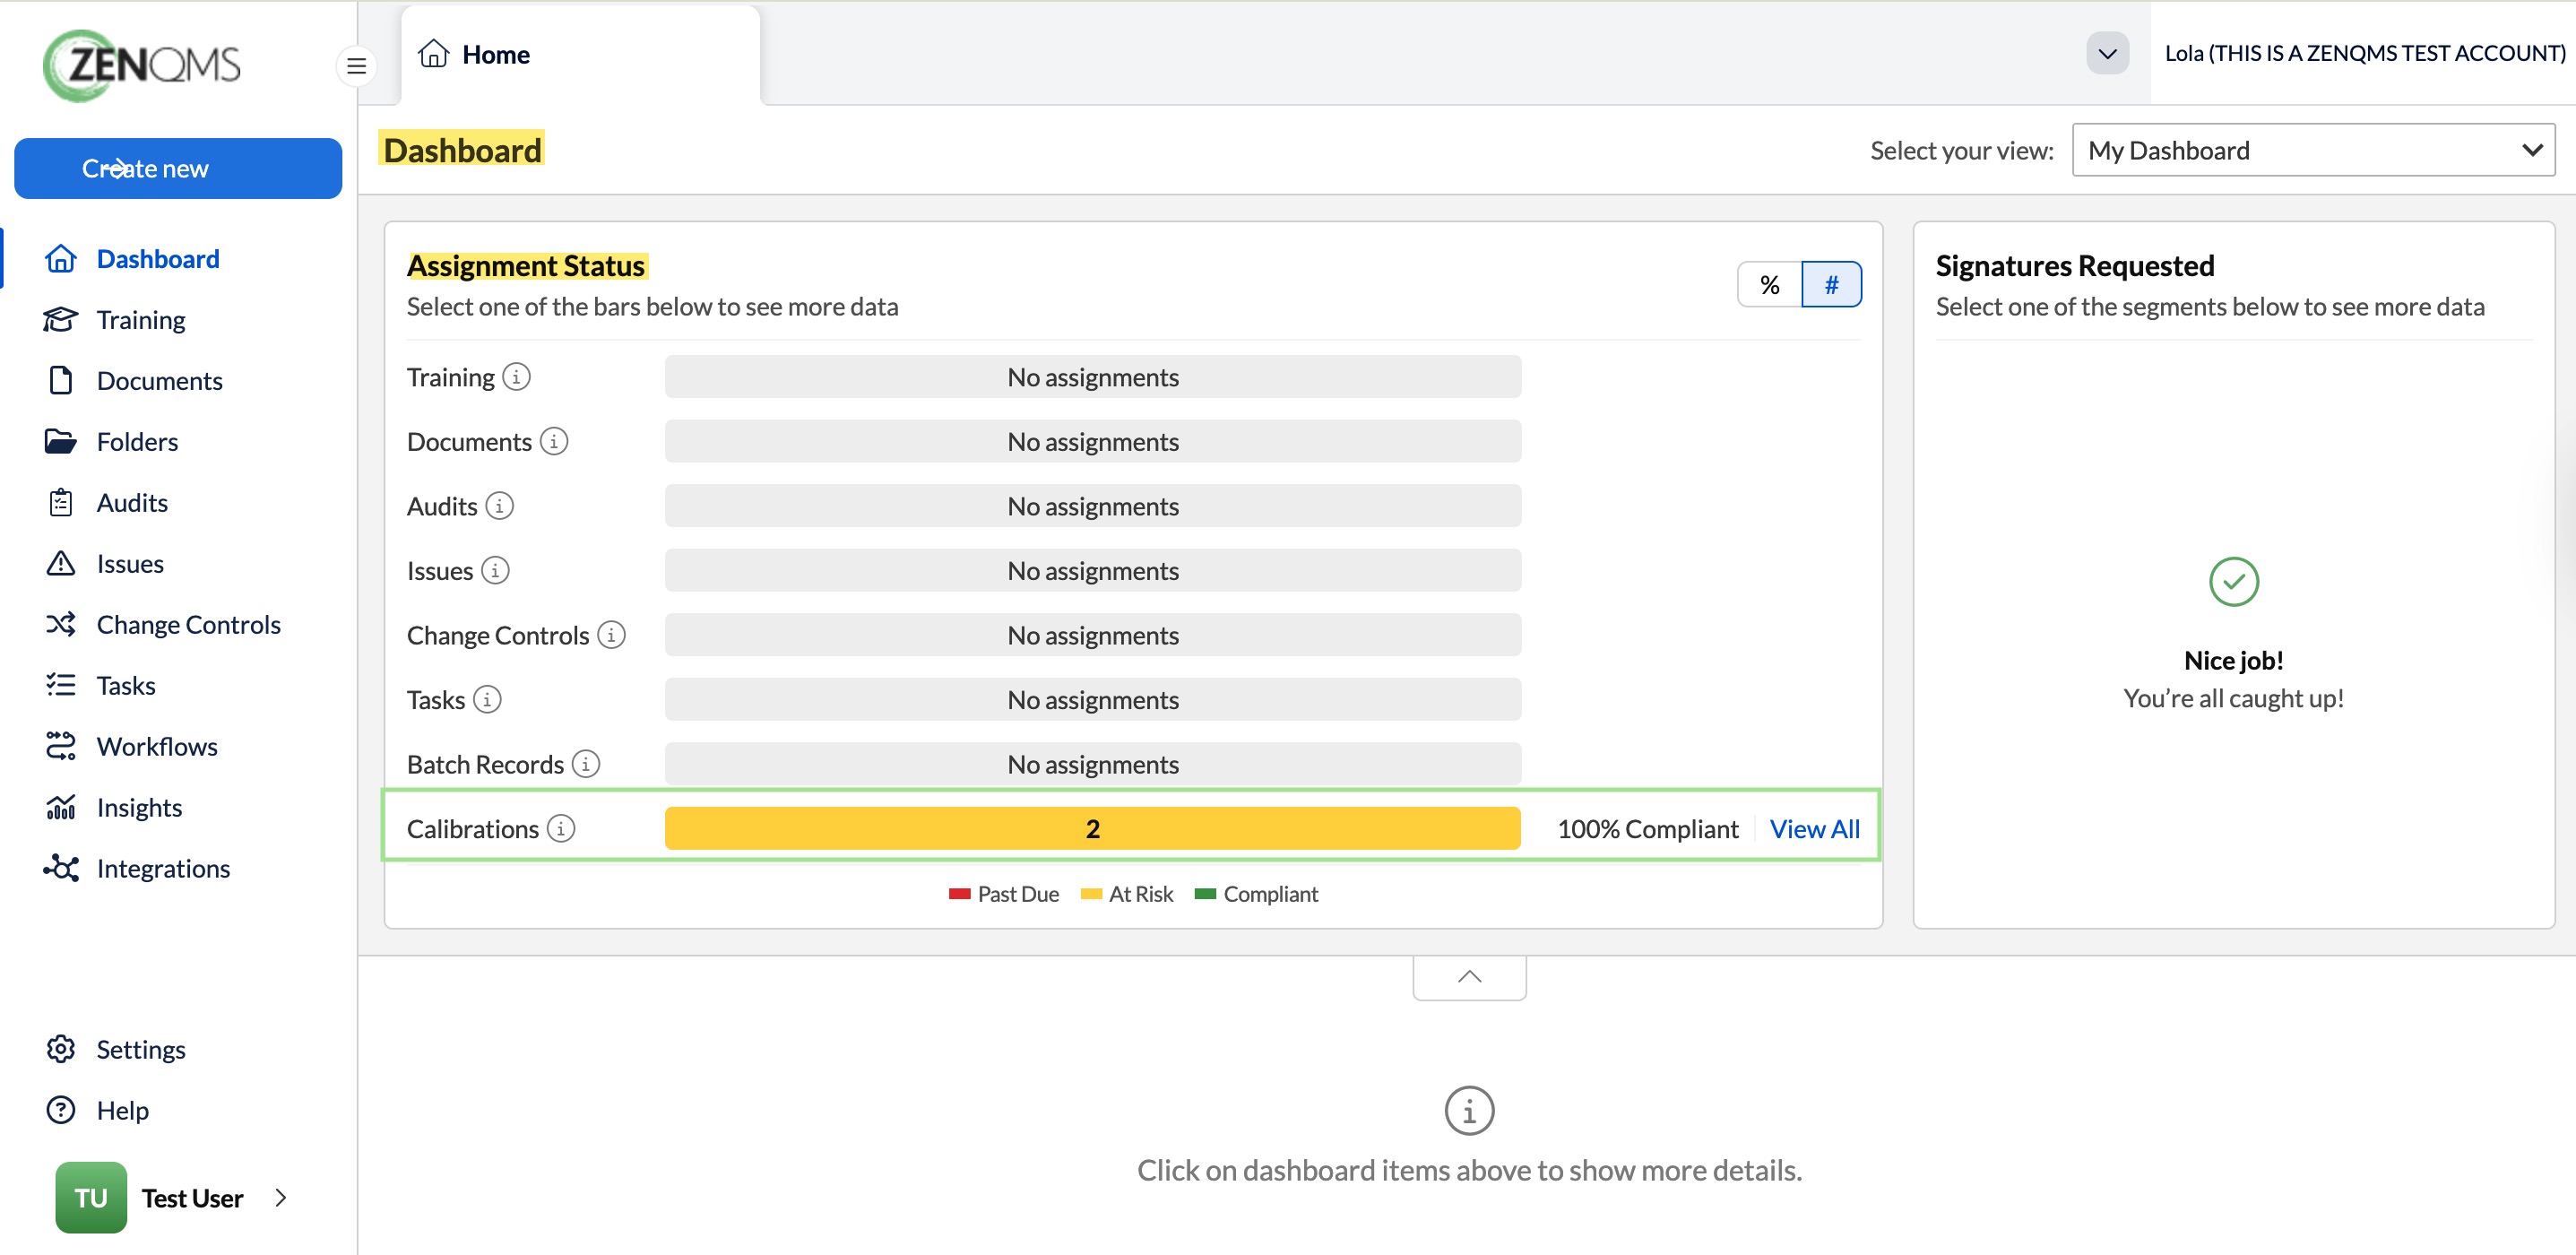Click the Folders icon in sidebar
Screen dimensions: 2576x1255
tap(61, 441)
